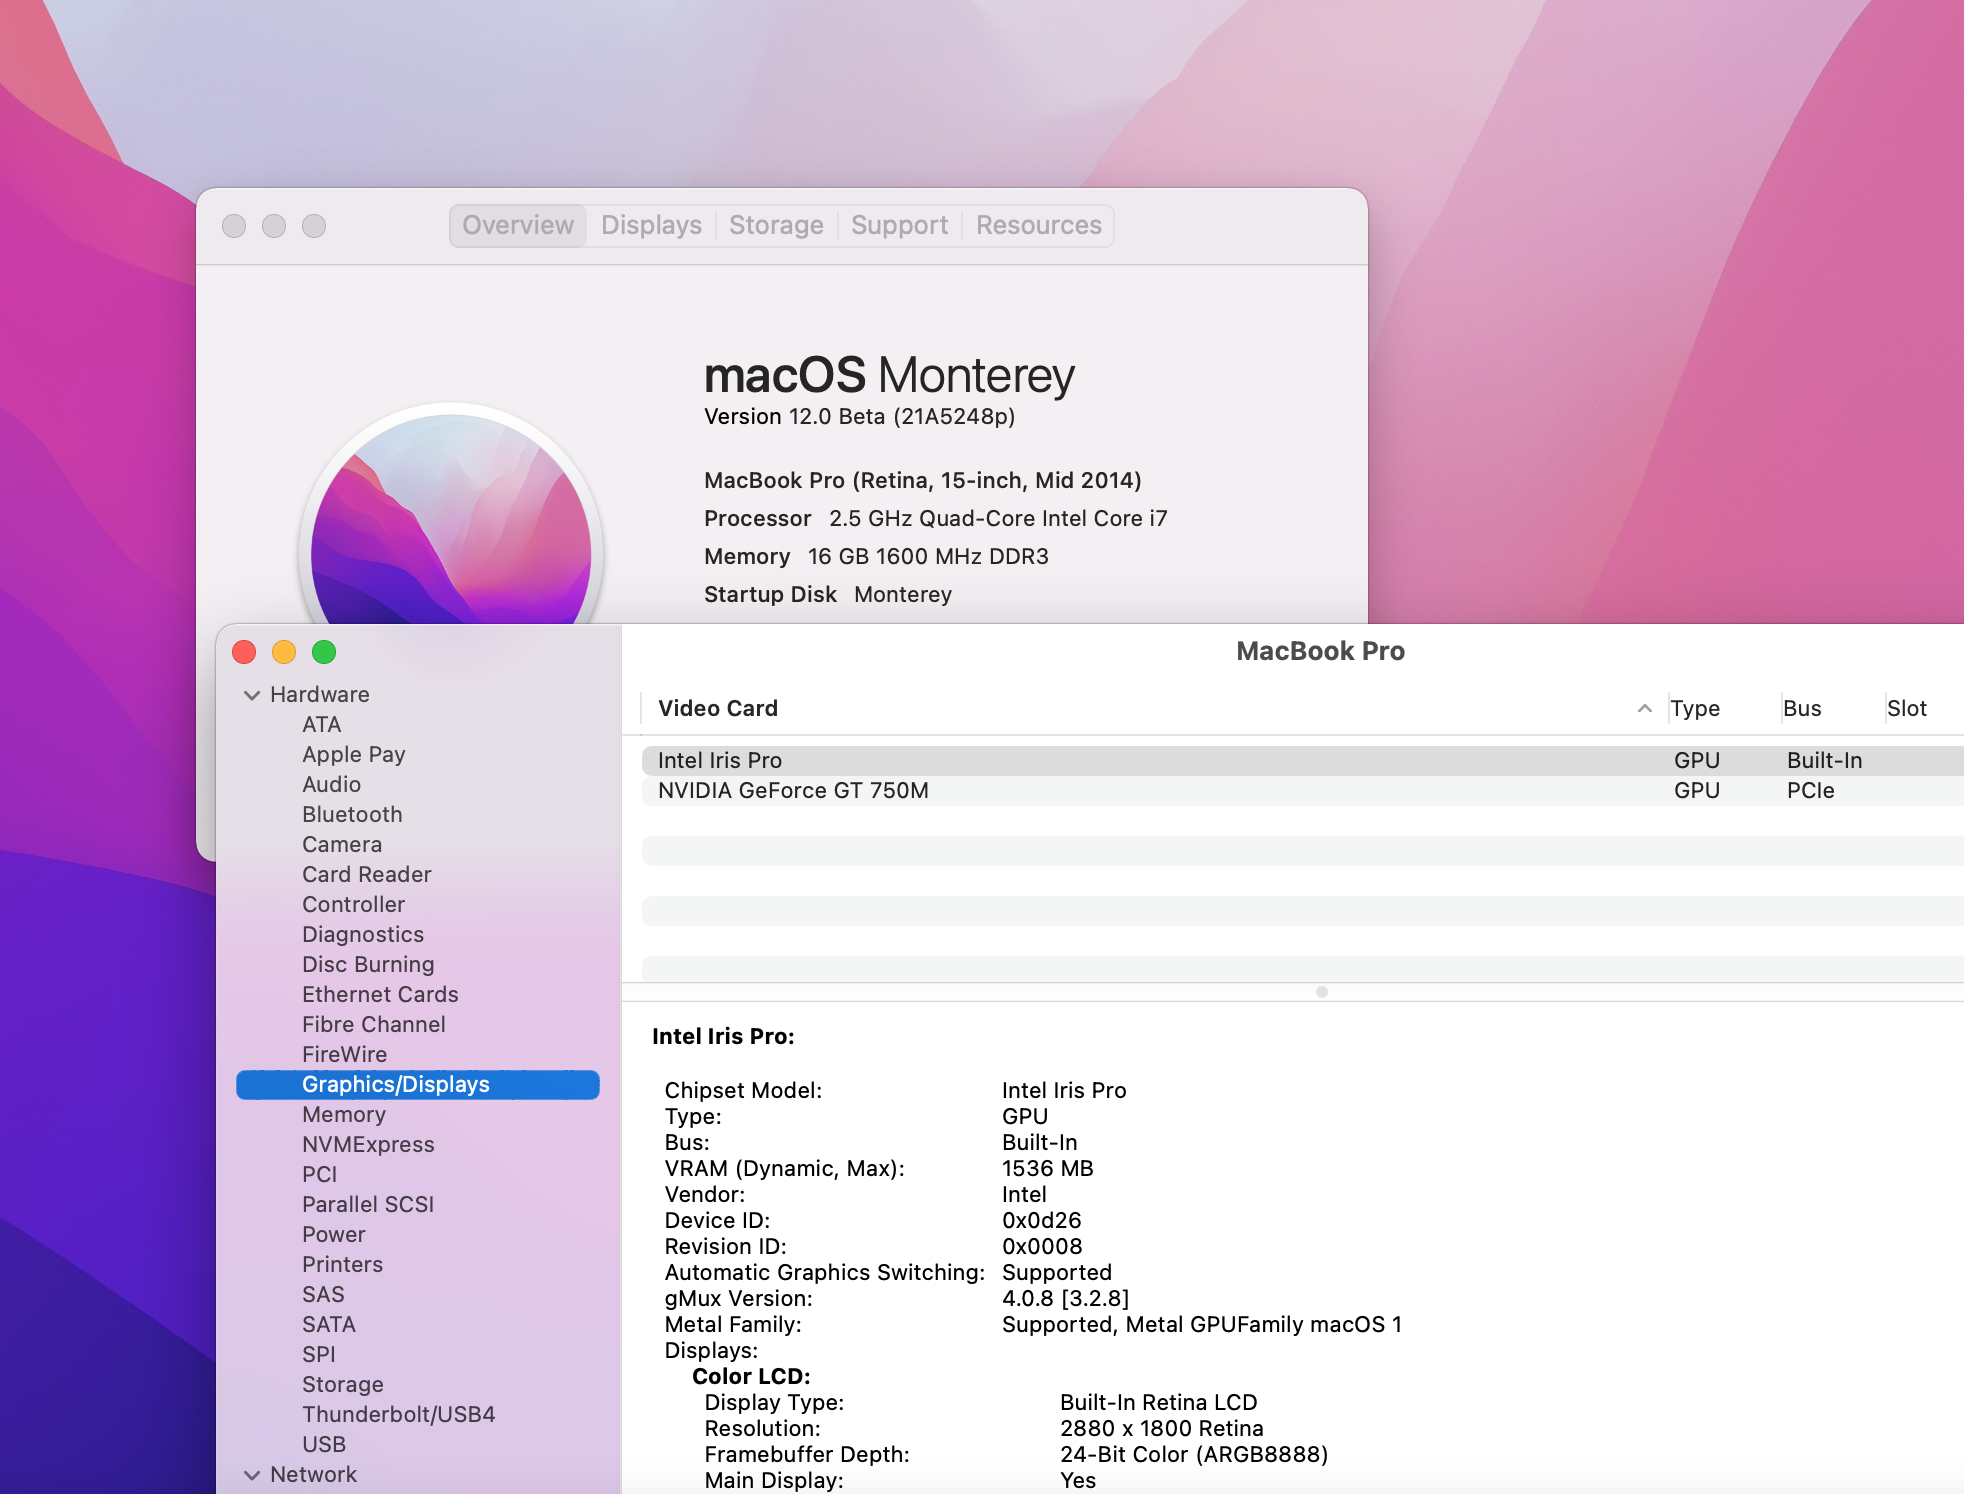Select NVIDIA GeForce GT 750M row
Image resolution: width=1964 pixels, height=1494 pixels.
(793, 791)
